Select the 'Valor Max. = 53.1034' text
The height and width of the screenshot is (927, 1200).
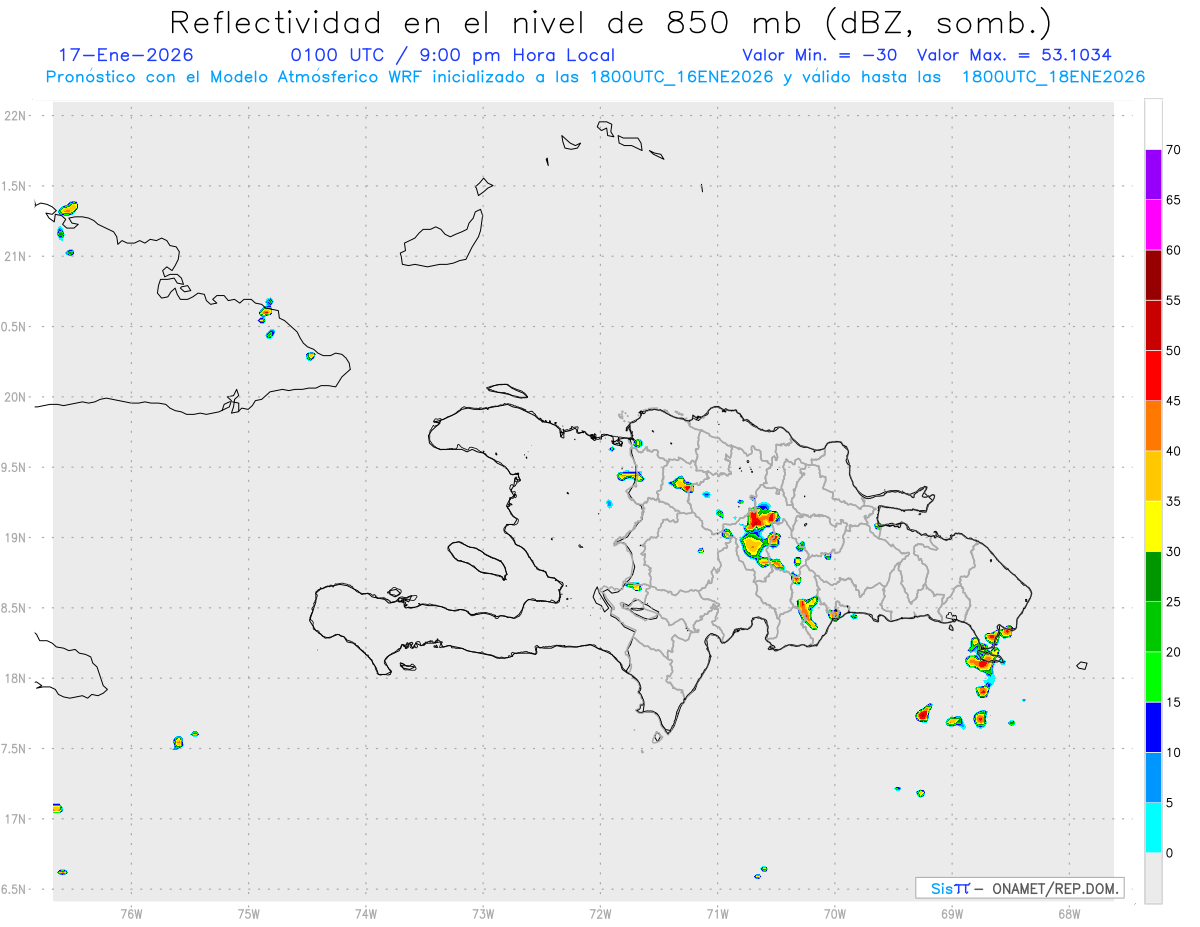point(1014,55)
